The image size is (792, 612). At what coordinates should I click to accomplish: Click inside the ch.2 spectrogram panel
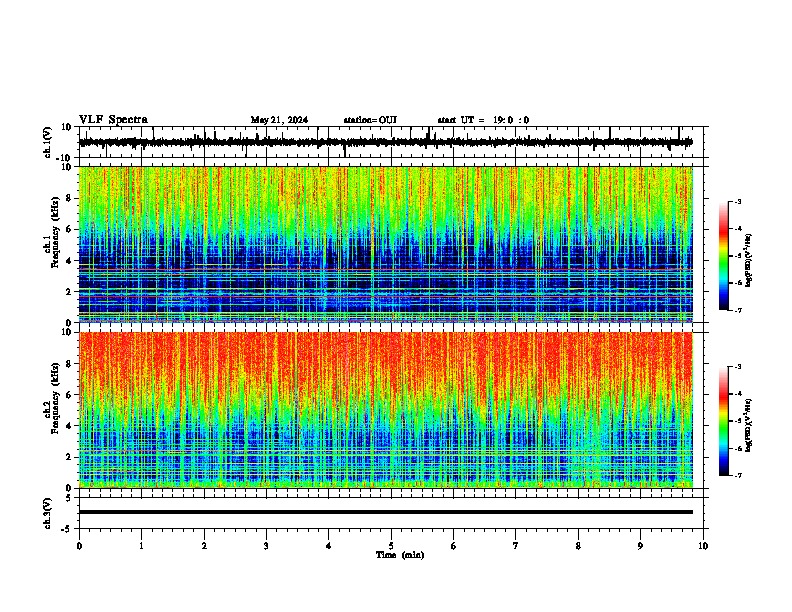point(386,410)
